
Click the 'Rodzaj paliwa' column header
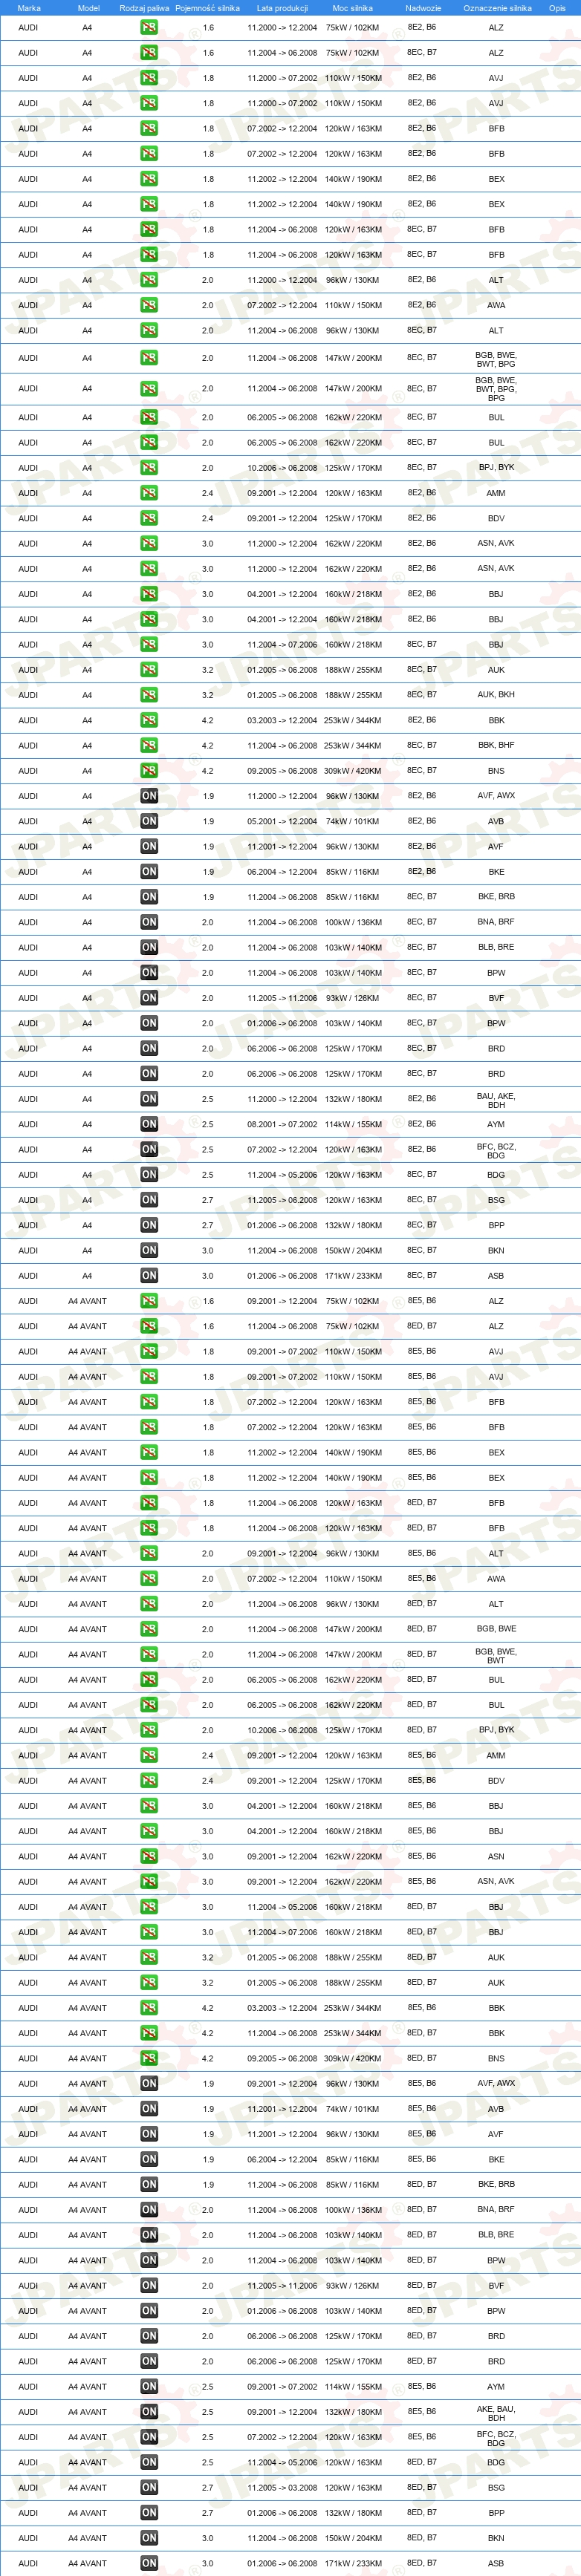[x=144, y=8]
